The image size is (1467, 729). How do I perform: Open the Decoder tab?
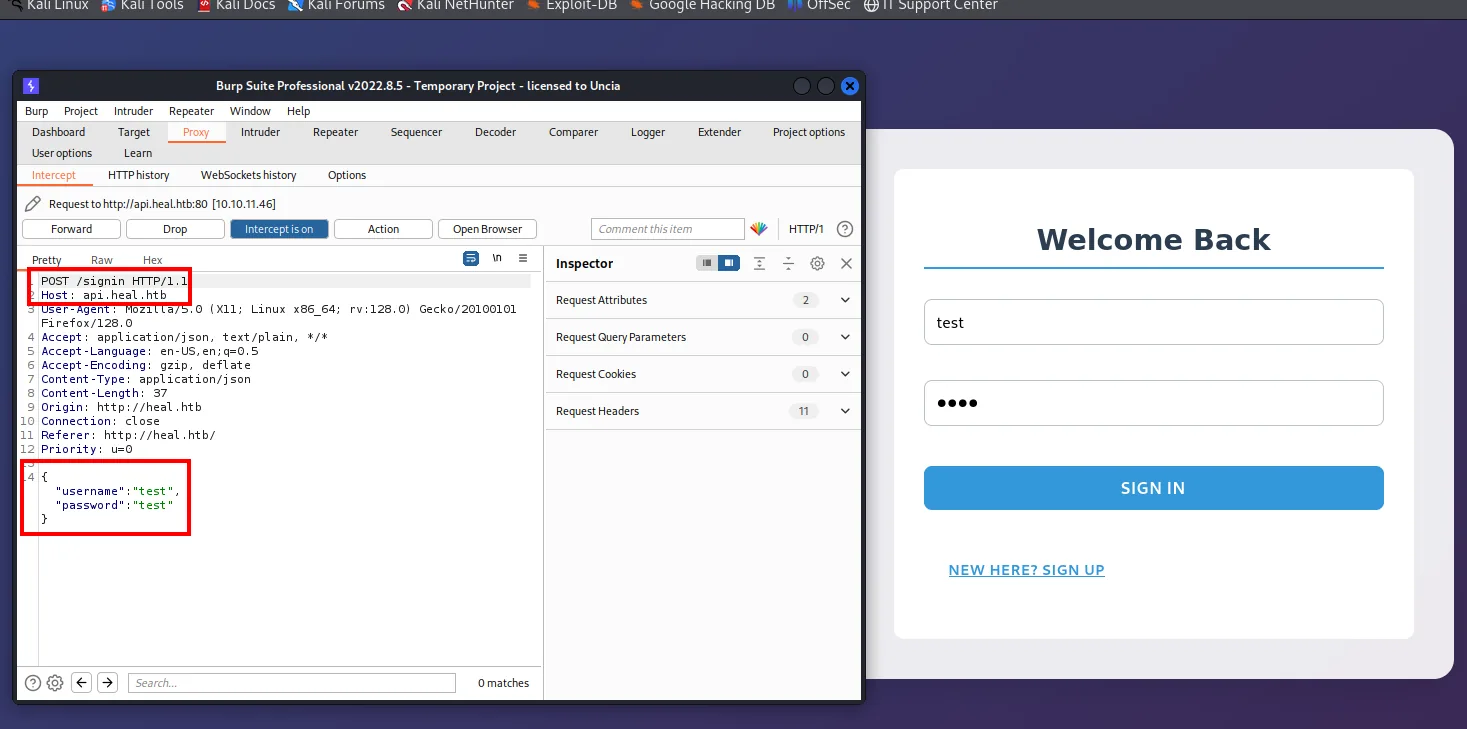point(495,132)
